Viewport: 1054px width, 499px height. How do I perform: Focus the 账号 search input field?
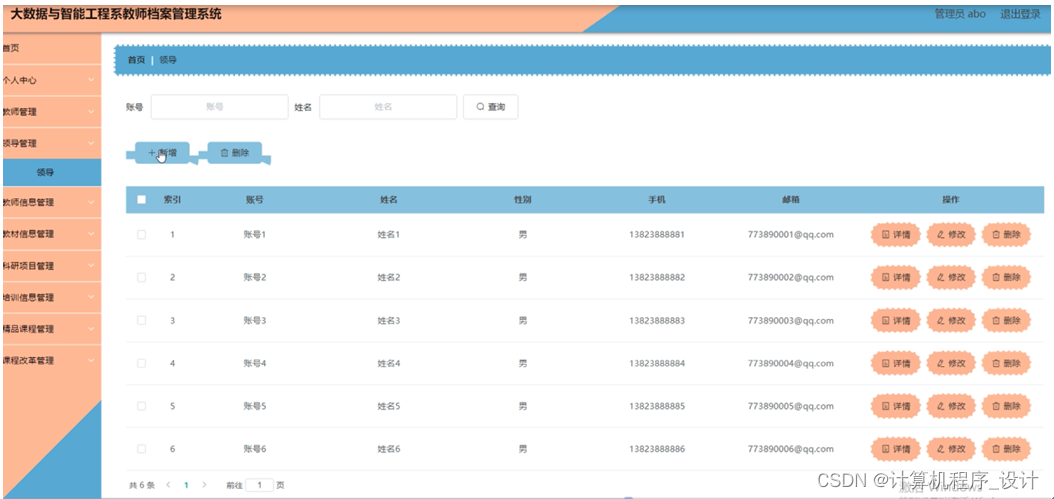click(219, 107)
